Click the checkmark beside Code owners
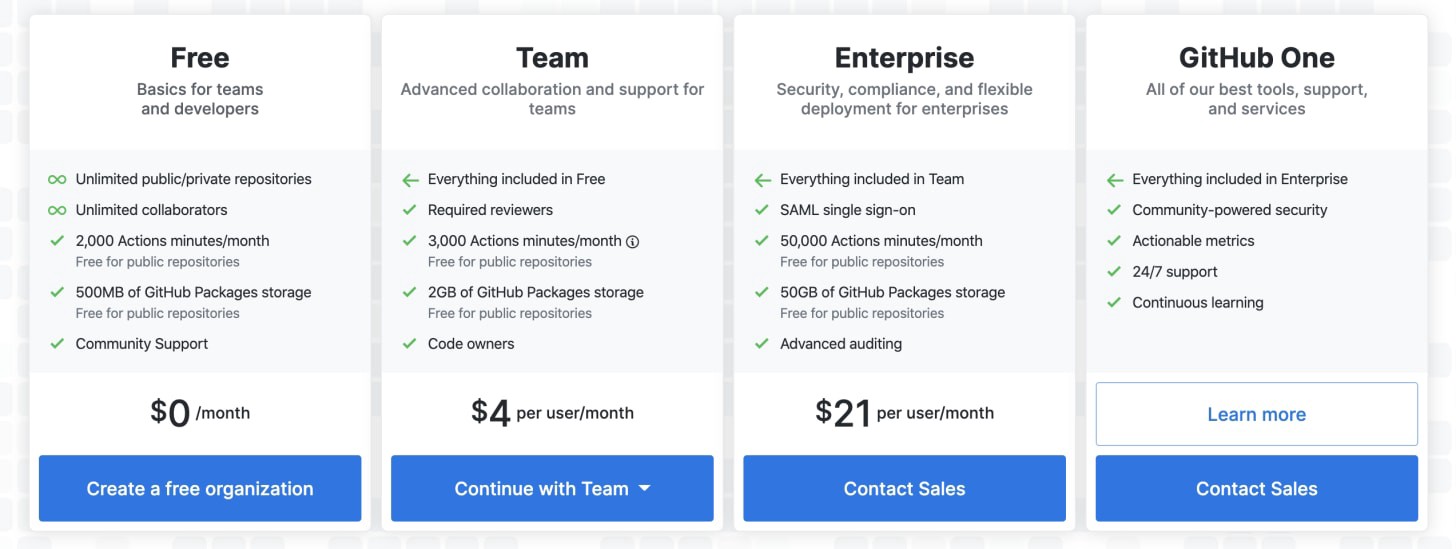 click(x=409, y=344)
